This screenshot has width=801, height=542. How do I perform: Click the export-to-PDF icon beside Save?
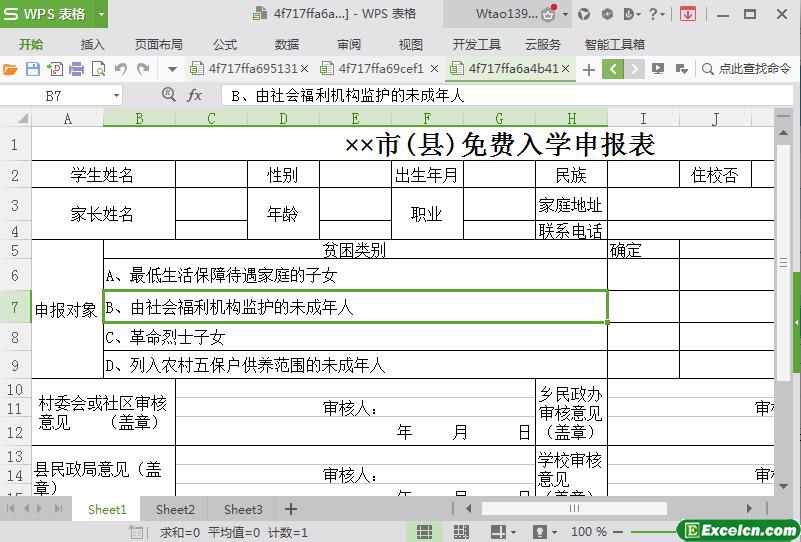click(55, 69)
